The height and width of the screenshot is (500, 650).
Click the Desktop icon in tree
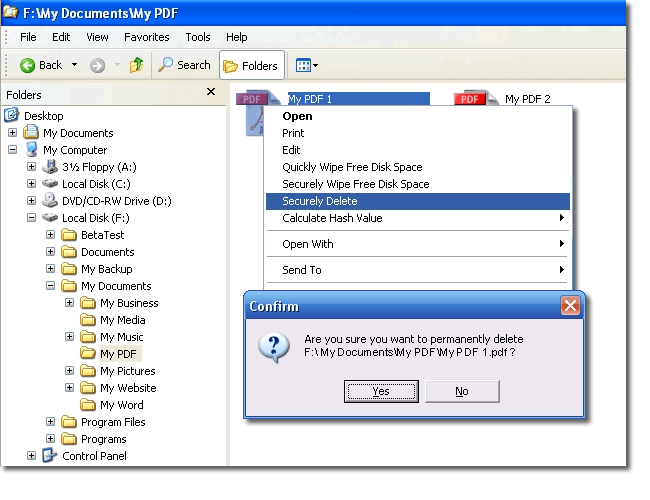tap(12, 115)
